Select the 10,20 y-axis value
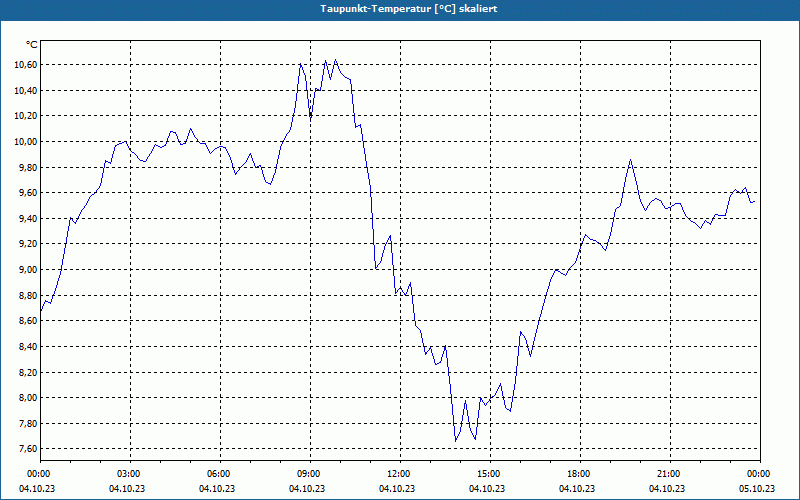Image resolution: width=800 pixels, height=500 pixels. [26, 116]
